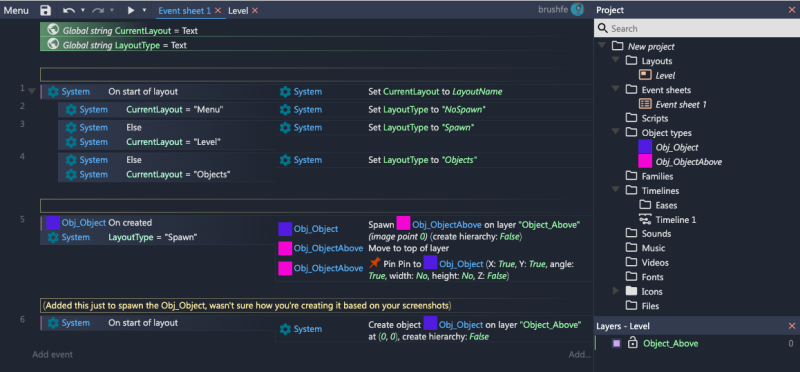This screenshot has width=800, height=372.
Task: Expand the Icons folder in Project
Action: tap(616, 291)
